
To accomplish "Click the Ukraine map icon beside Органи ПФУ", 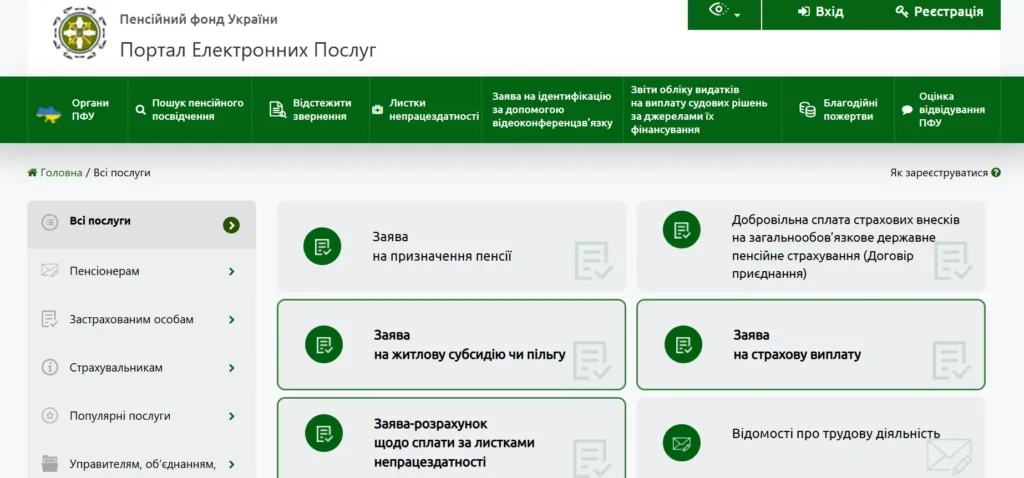I will click(x=48, y=114).
